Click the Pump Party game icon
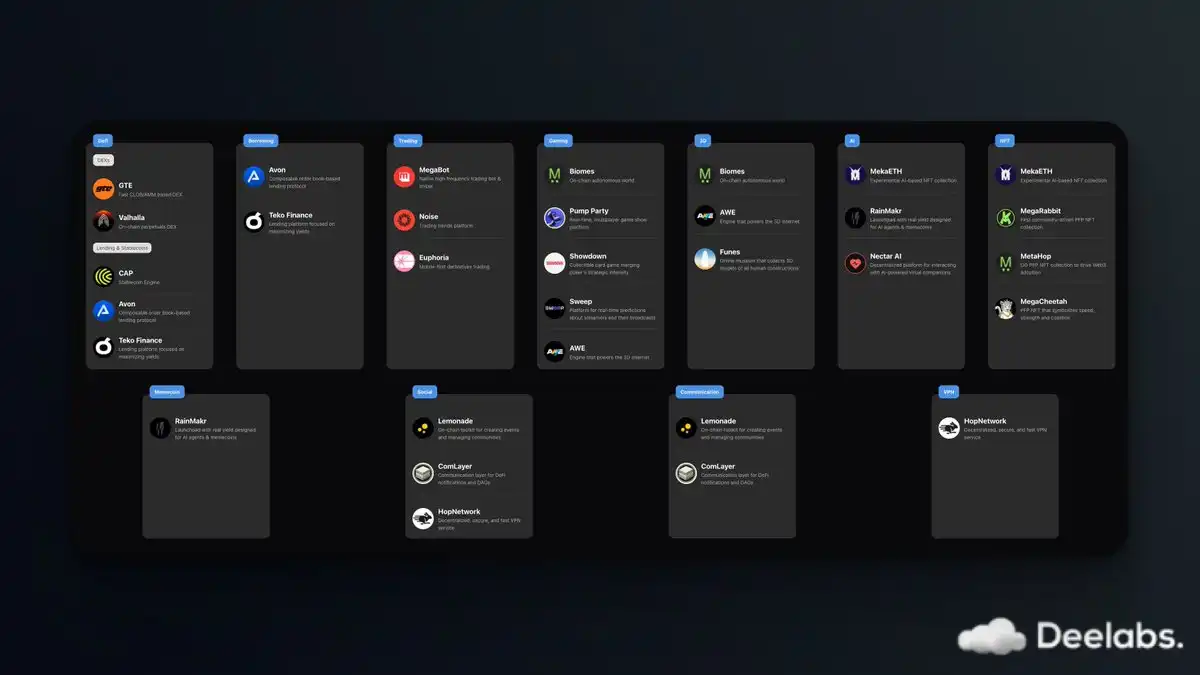 [x=554, y=217]
